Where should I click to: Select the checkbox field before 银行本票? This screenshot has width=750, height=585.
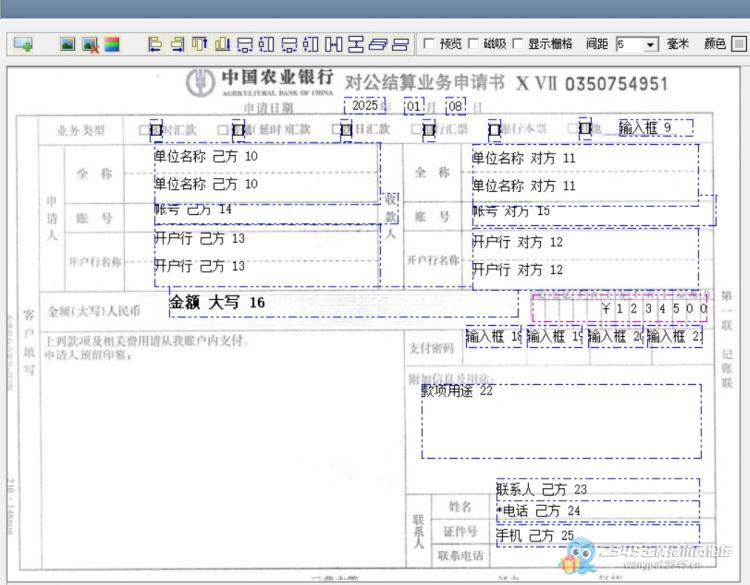(x=495, y=130)
